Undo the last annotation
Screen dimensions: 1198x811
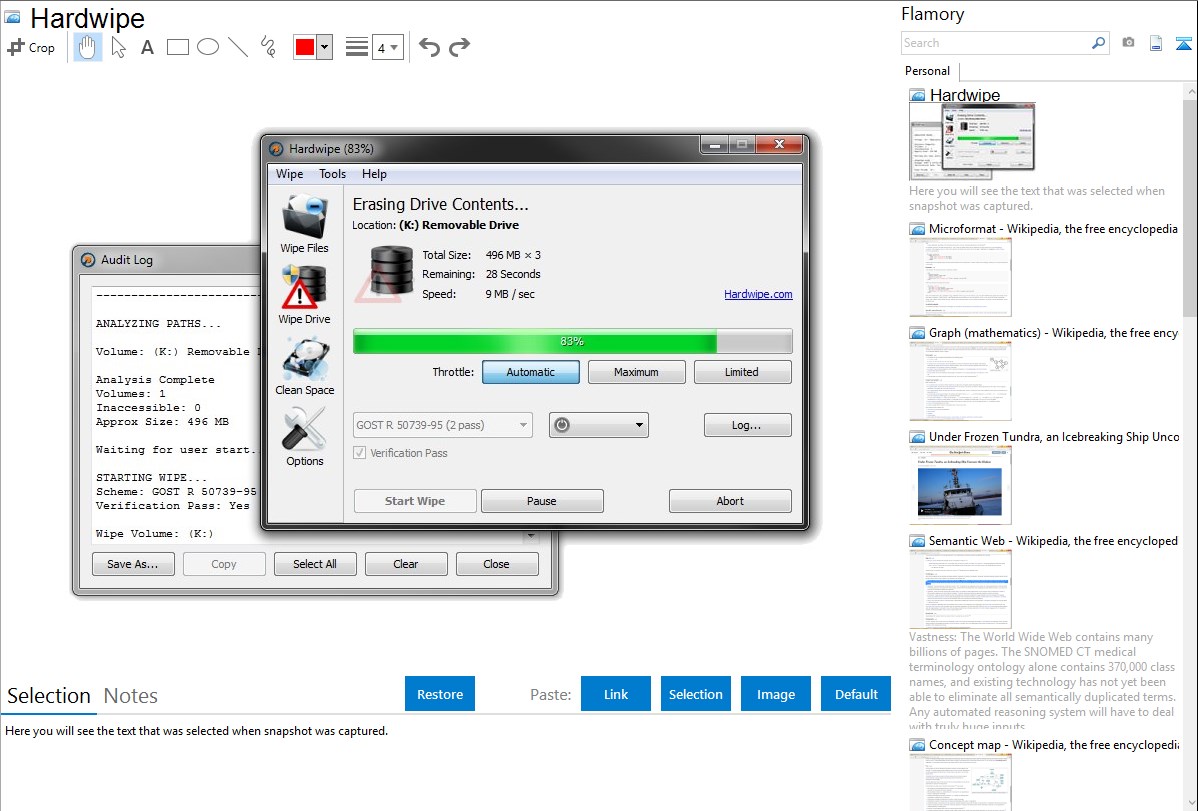point(429,47)
